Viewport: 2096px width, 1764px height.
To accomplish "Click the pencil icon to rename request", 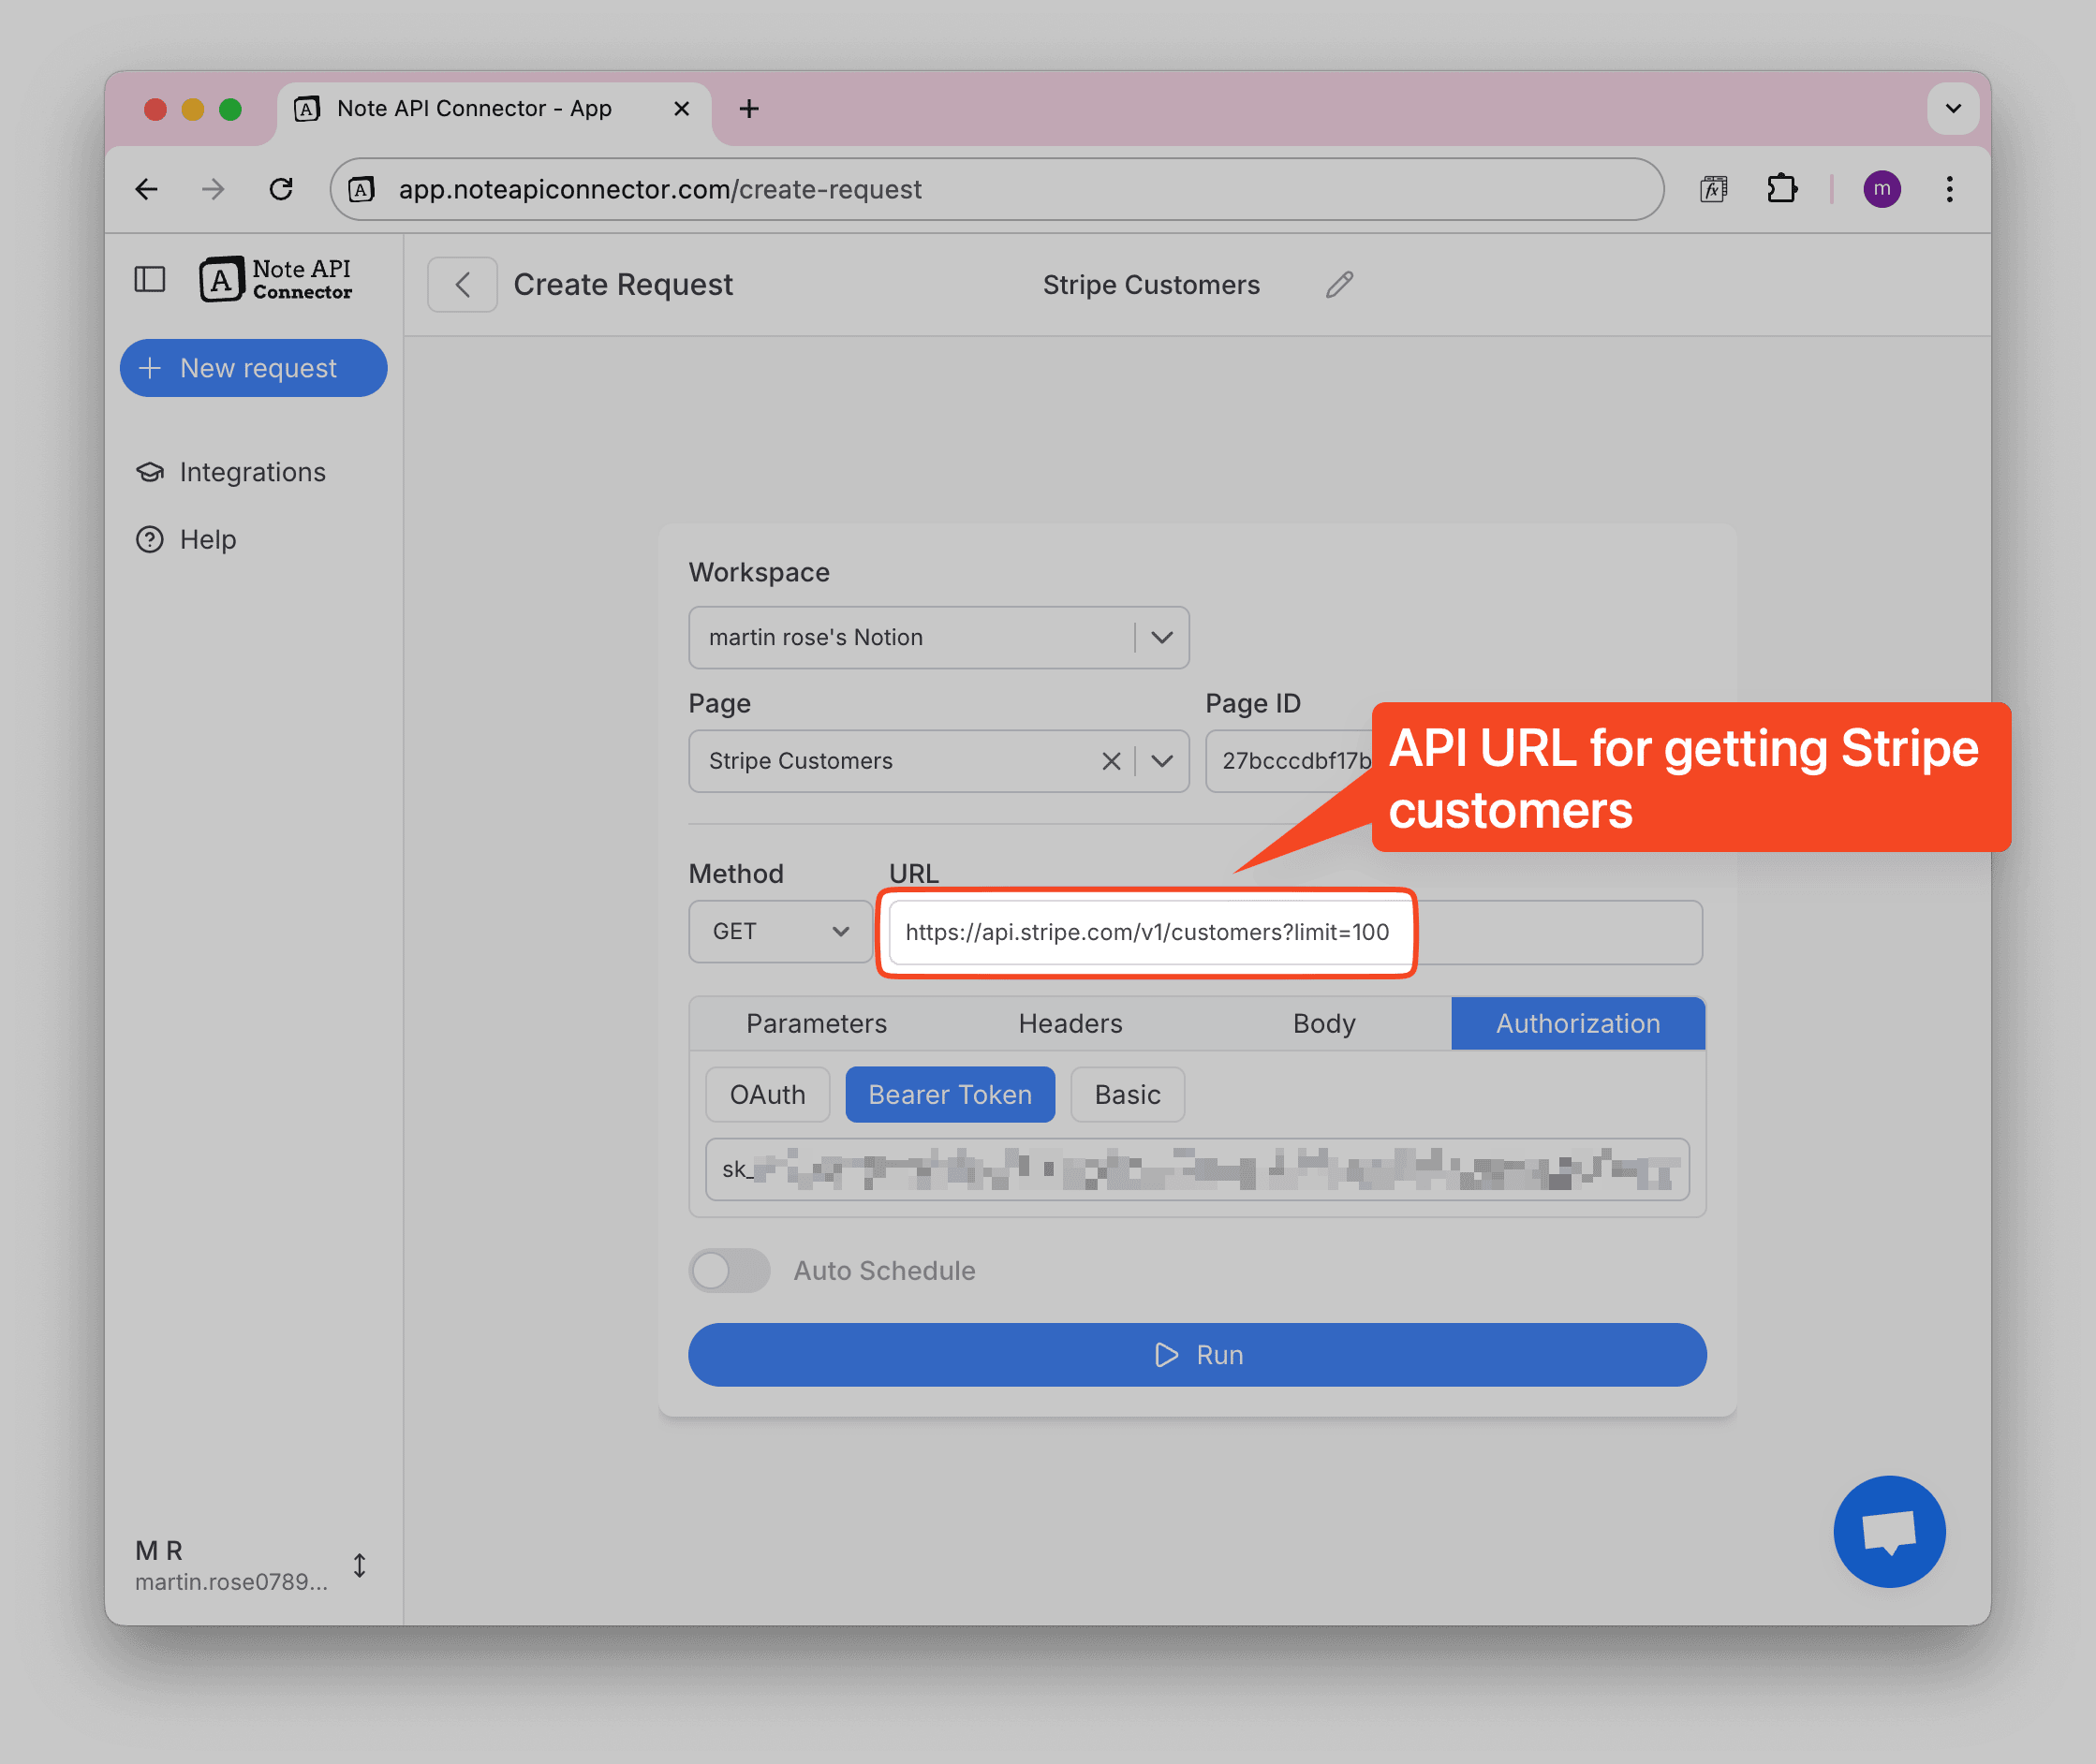I will click(1339, 285).
